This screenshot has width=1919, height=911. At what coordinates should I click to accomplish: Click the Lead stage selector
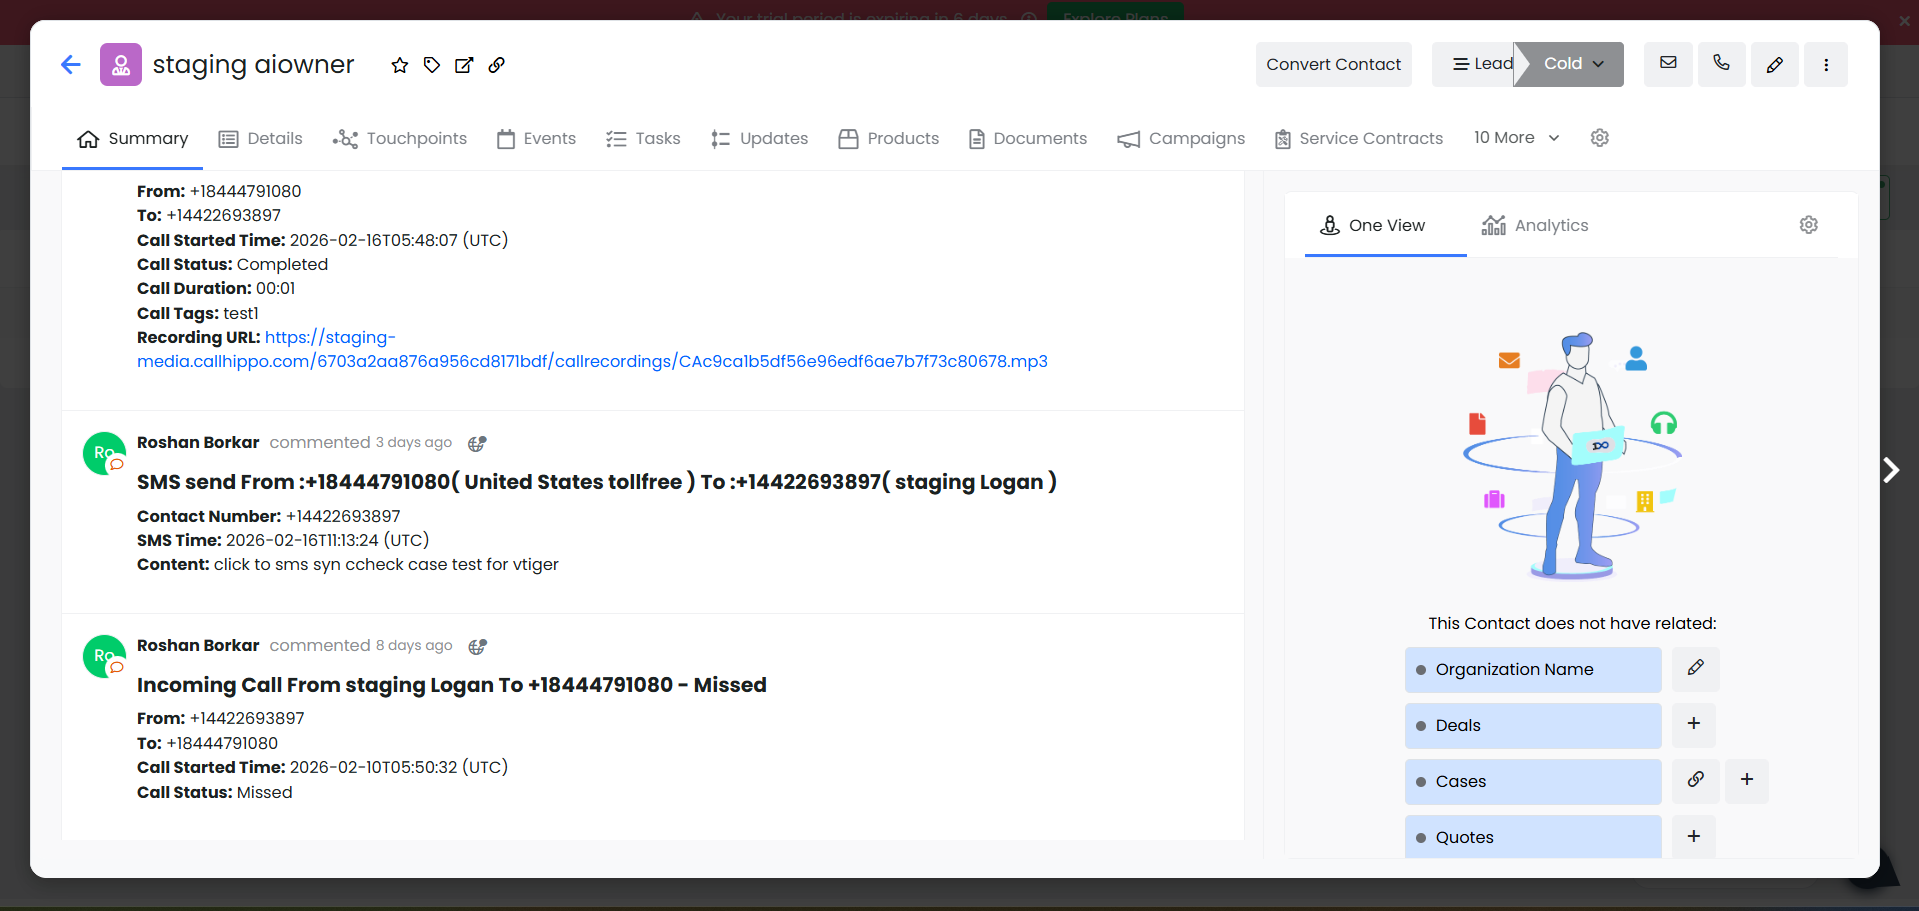coord(1478,64)
